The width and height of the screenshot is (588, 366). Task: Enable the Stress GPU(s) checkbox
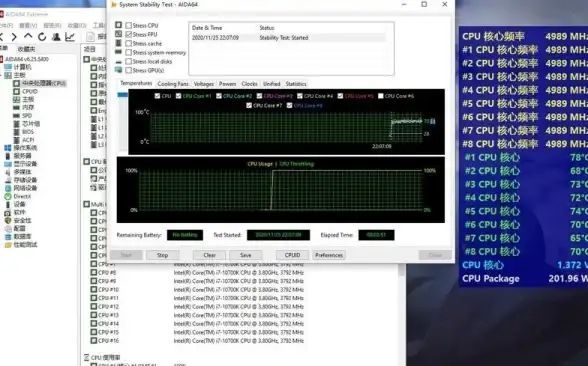click(129, 70)
